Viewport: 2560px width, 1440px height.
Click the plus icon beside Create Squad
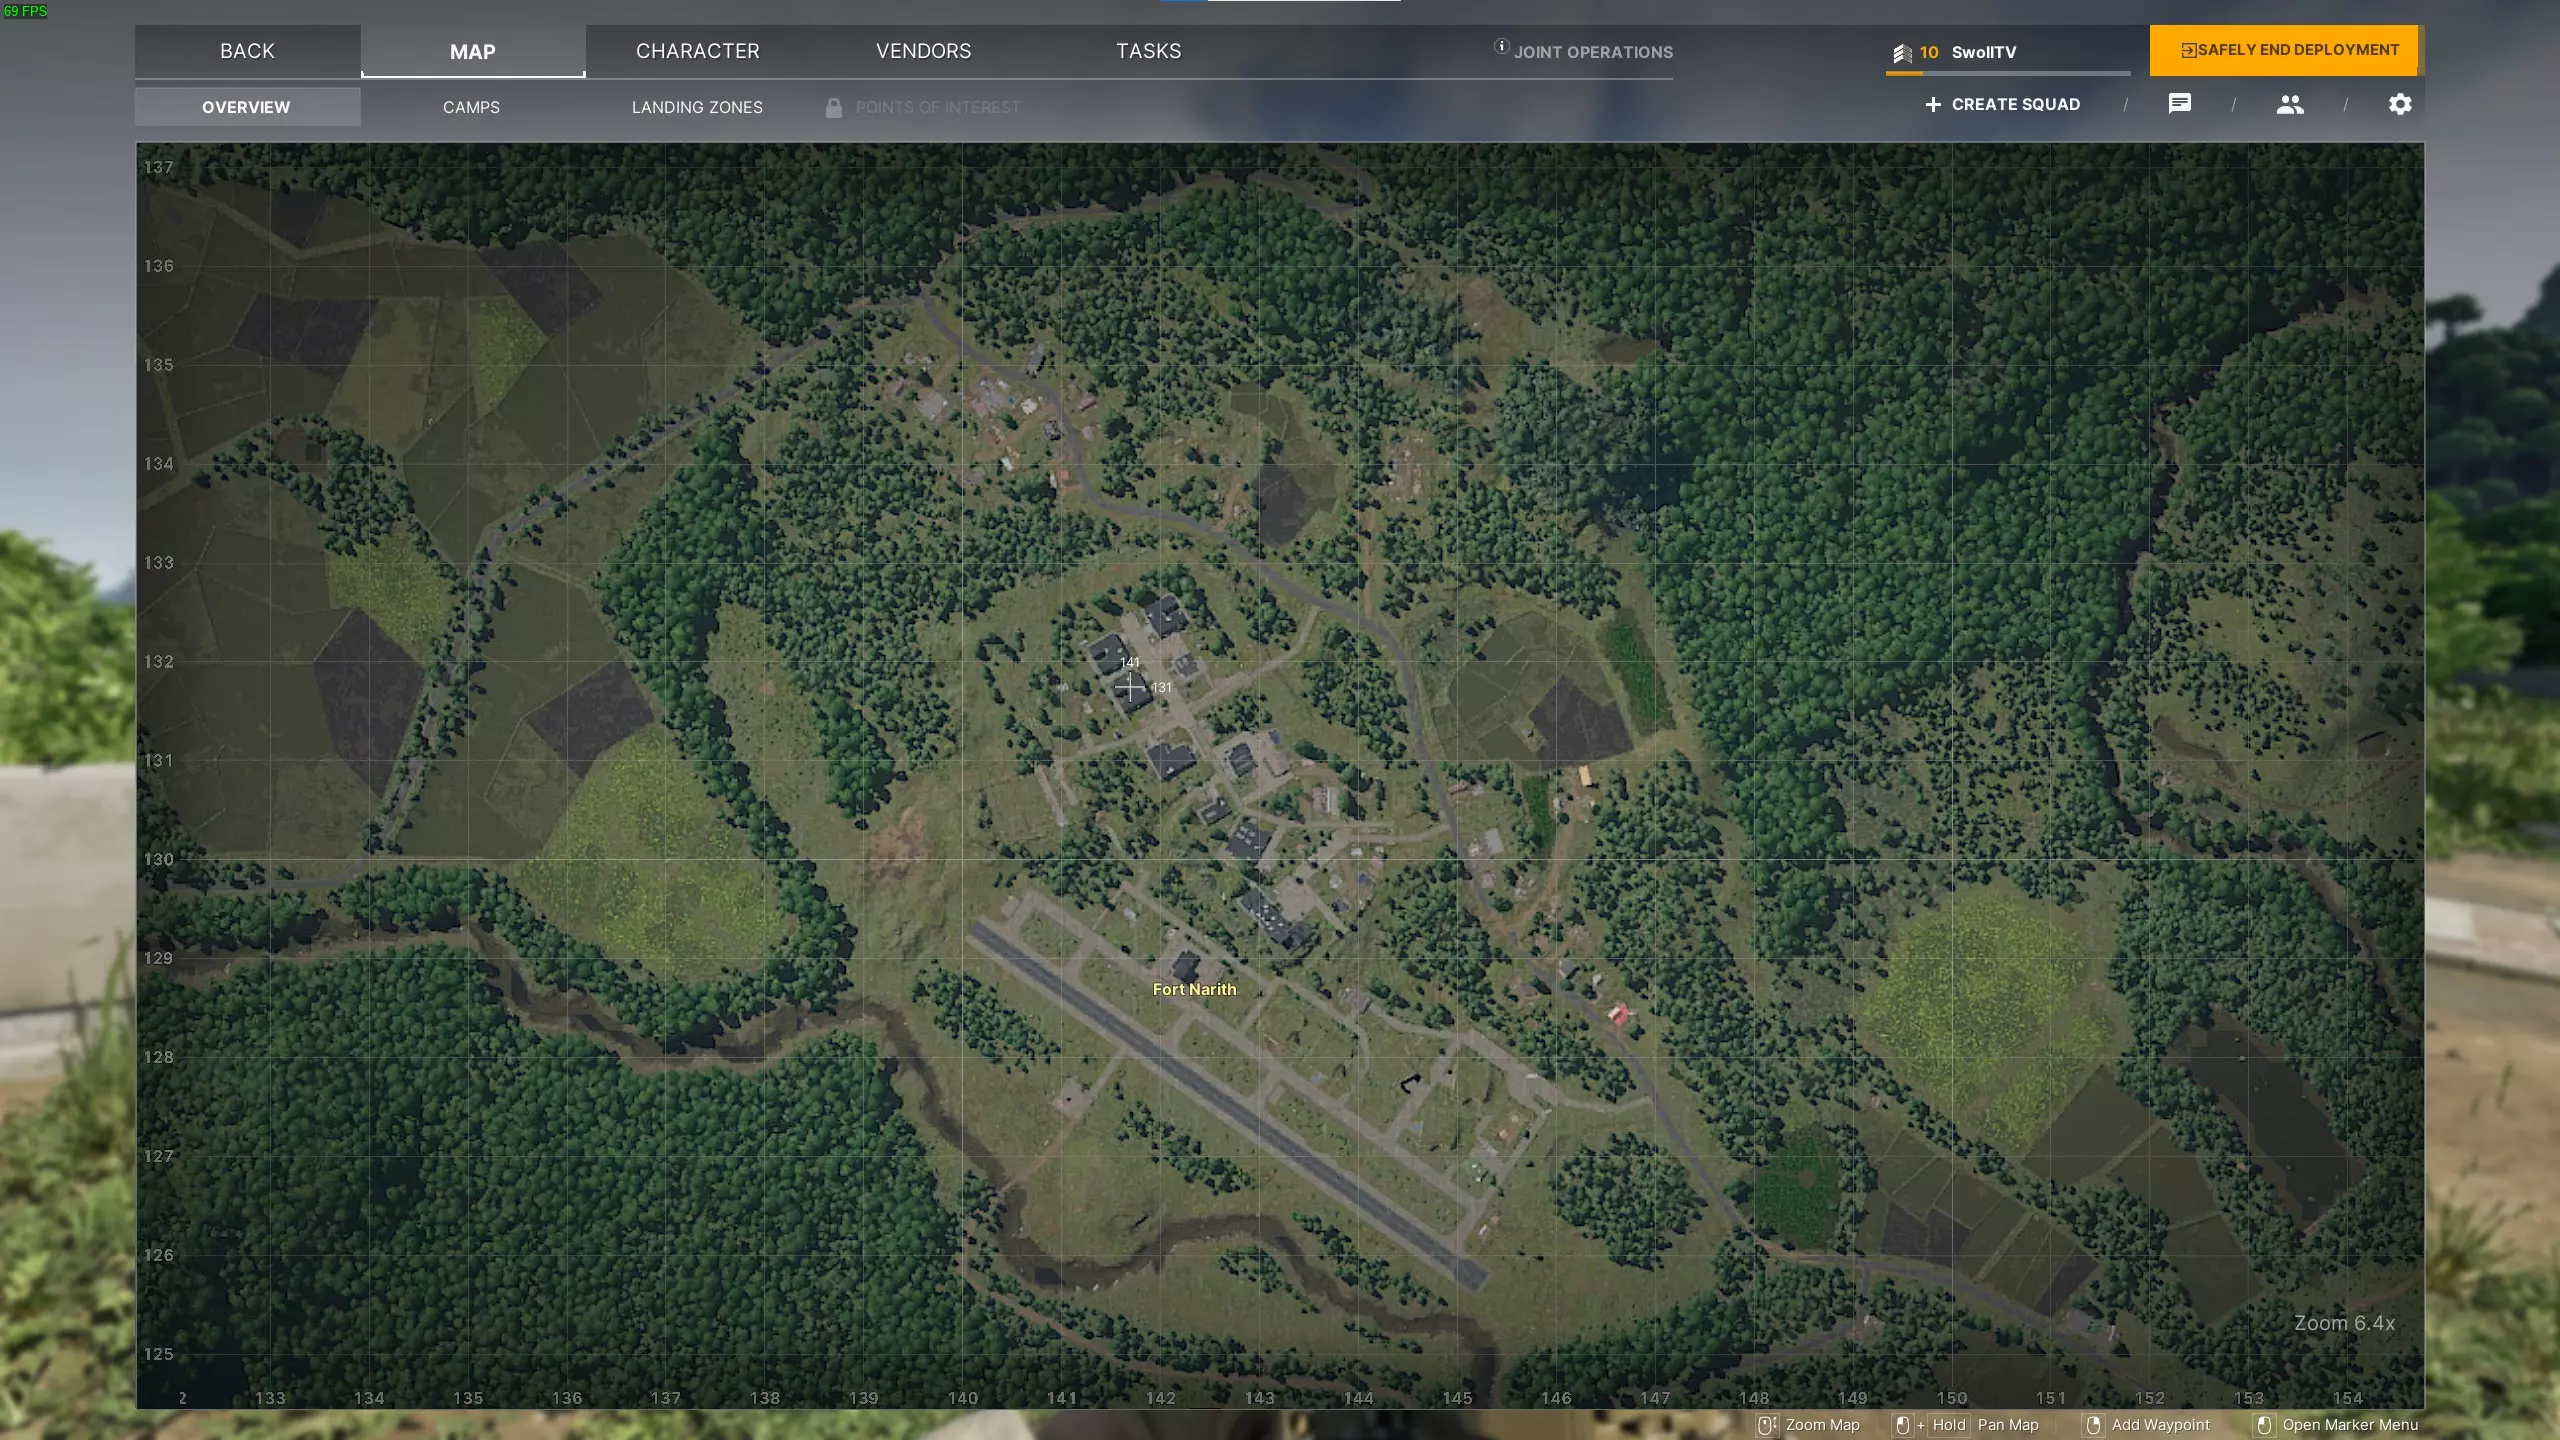tap(1933, 104)
